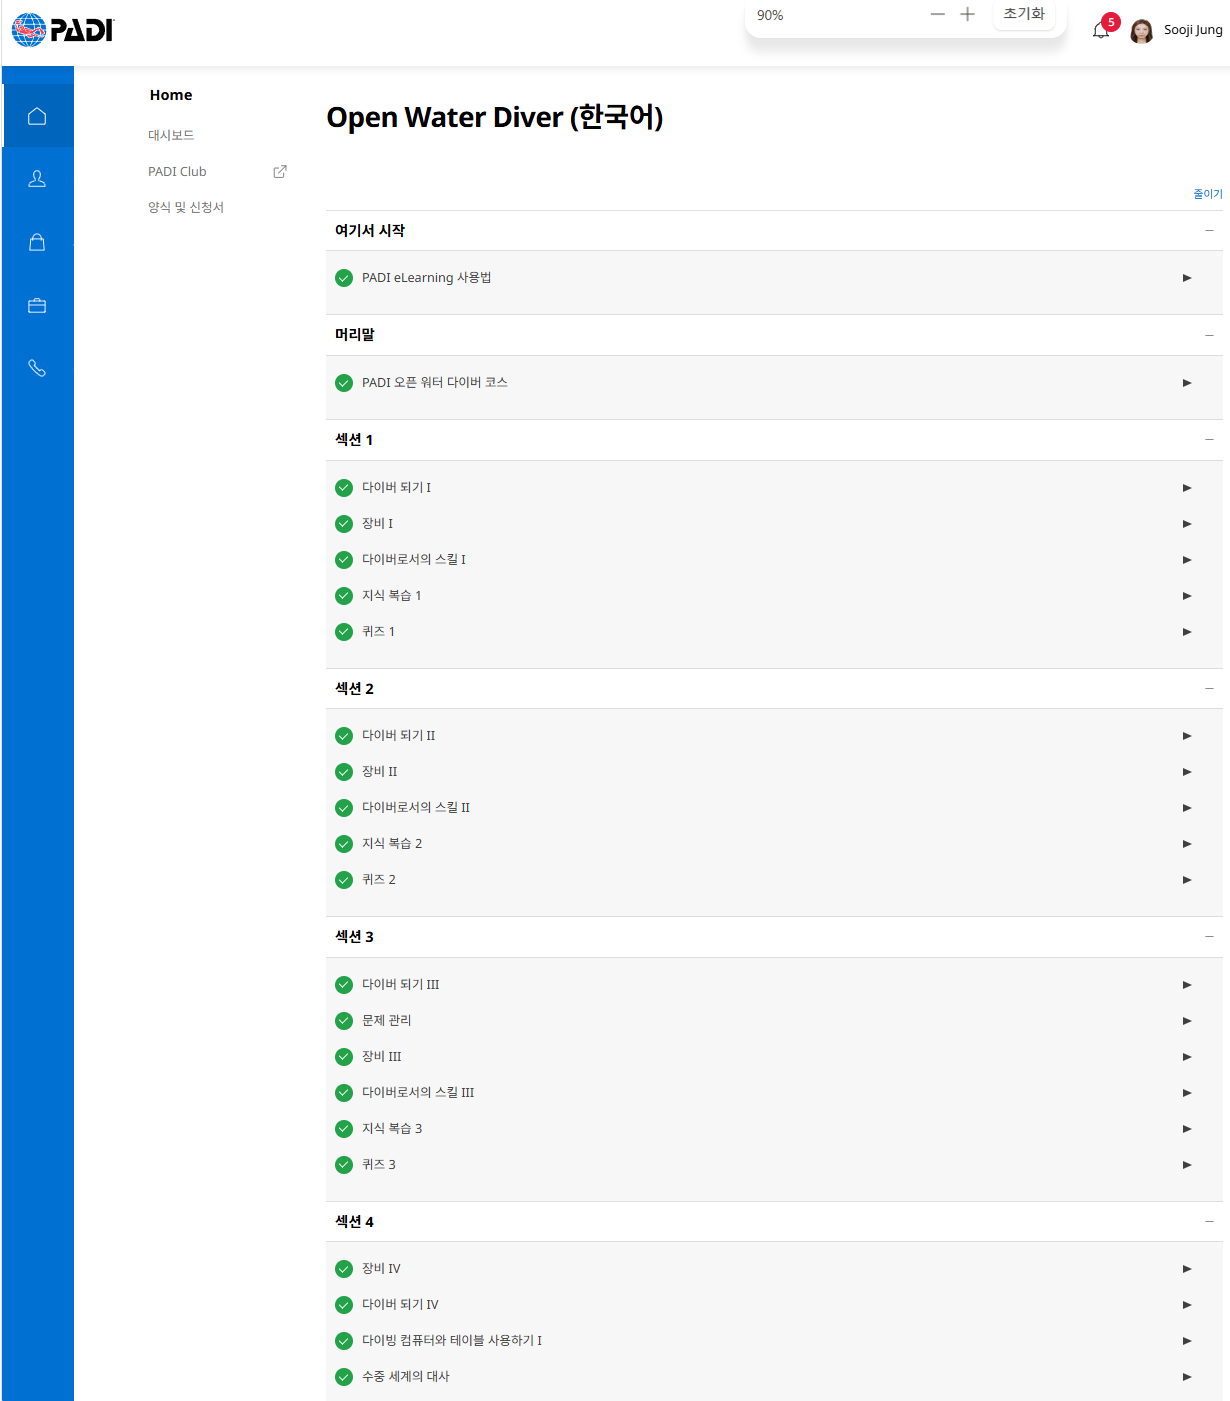Play arrow for 장비 II
This screenshot has width=1230, height=1401.
(1187, 772)
